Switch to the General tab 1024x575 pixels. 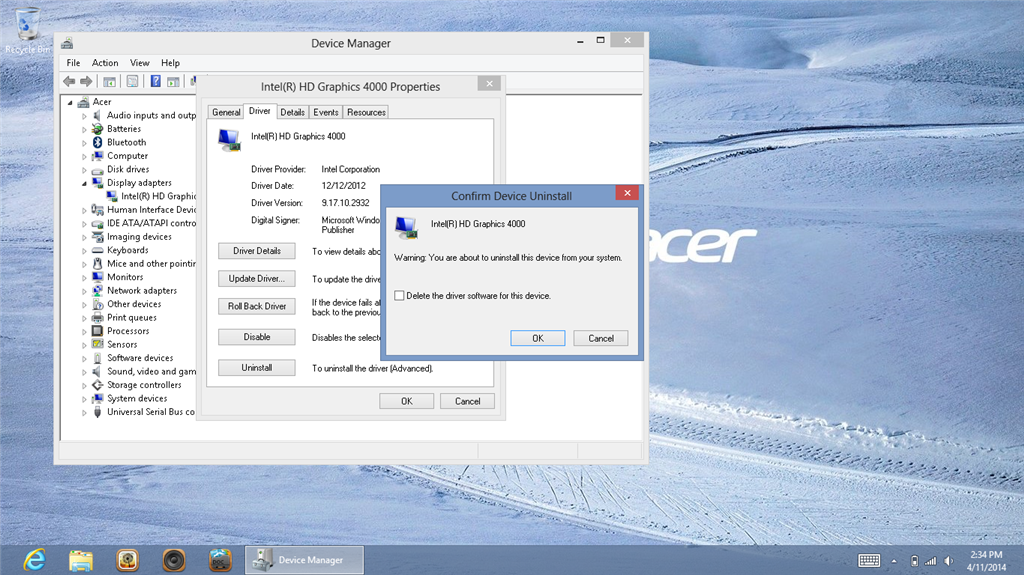(226, 112)
